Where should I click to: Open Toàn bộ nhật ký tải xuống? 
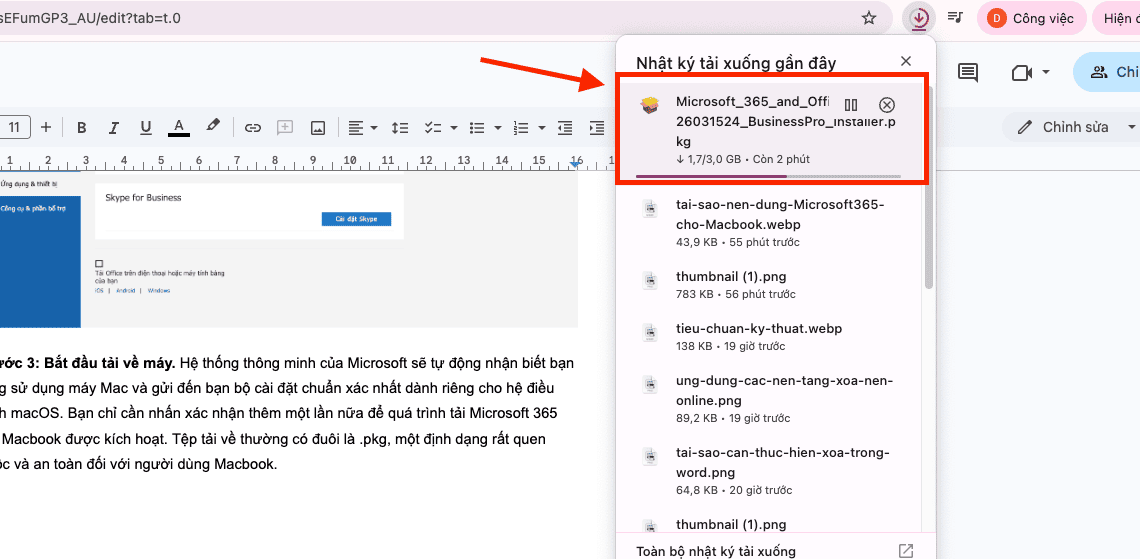[x=715, y=552]
